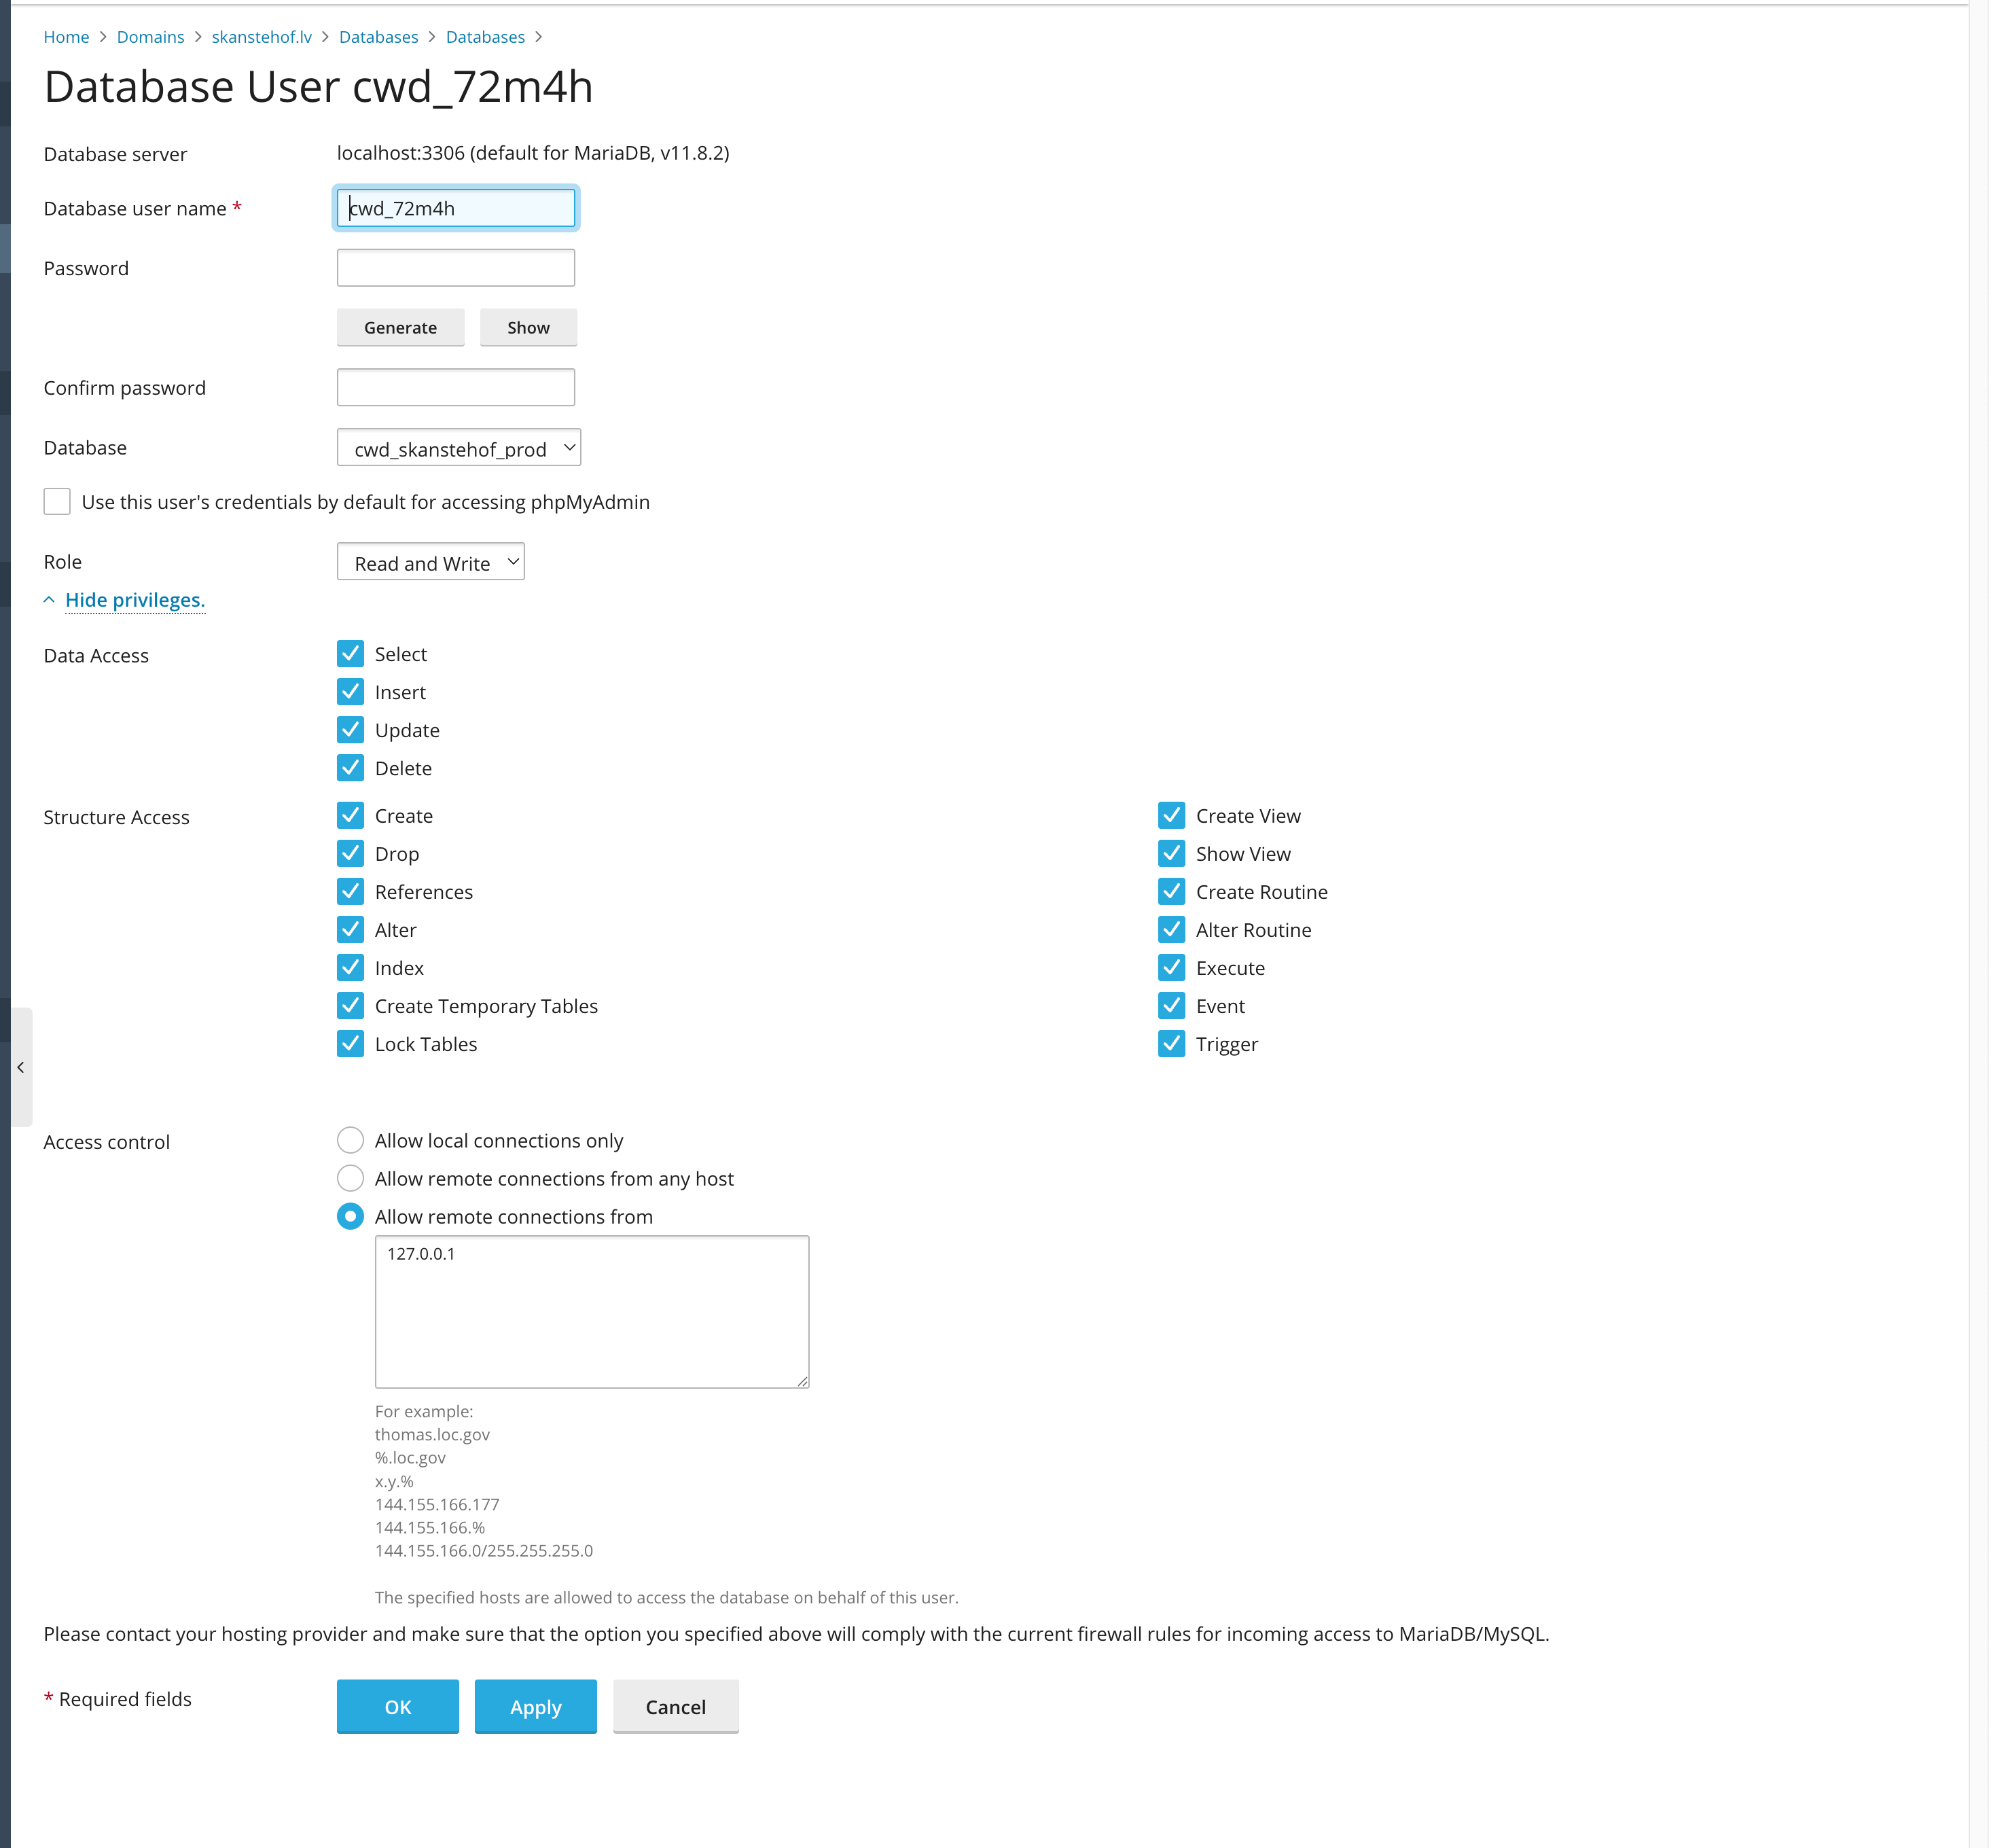Toggle the Show View privilege
Image resolution: width=1989 pixels, height=1848 pixels.
click(x=1172, y=854)
